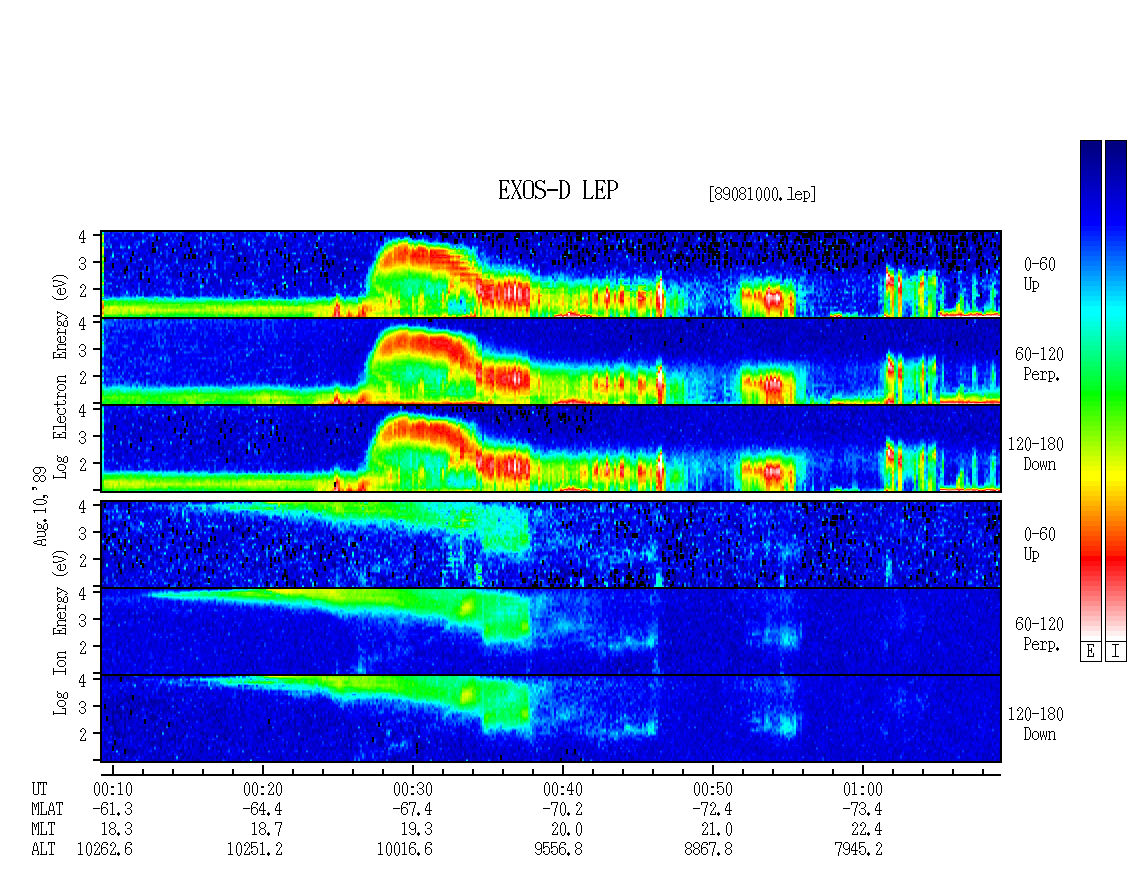Click the 00:40 UT time label

pyautogui.click(x=563, y=789)
